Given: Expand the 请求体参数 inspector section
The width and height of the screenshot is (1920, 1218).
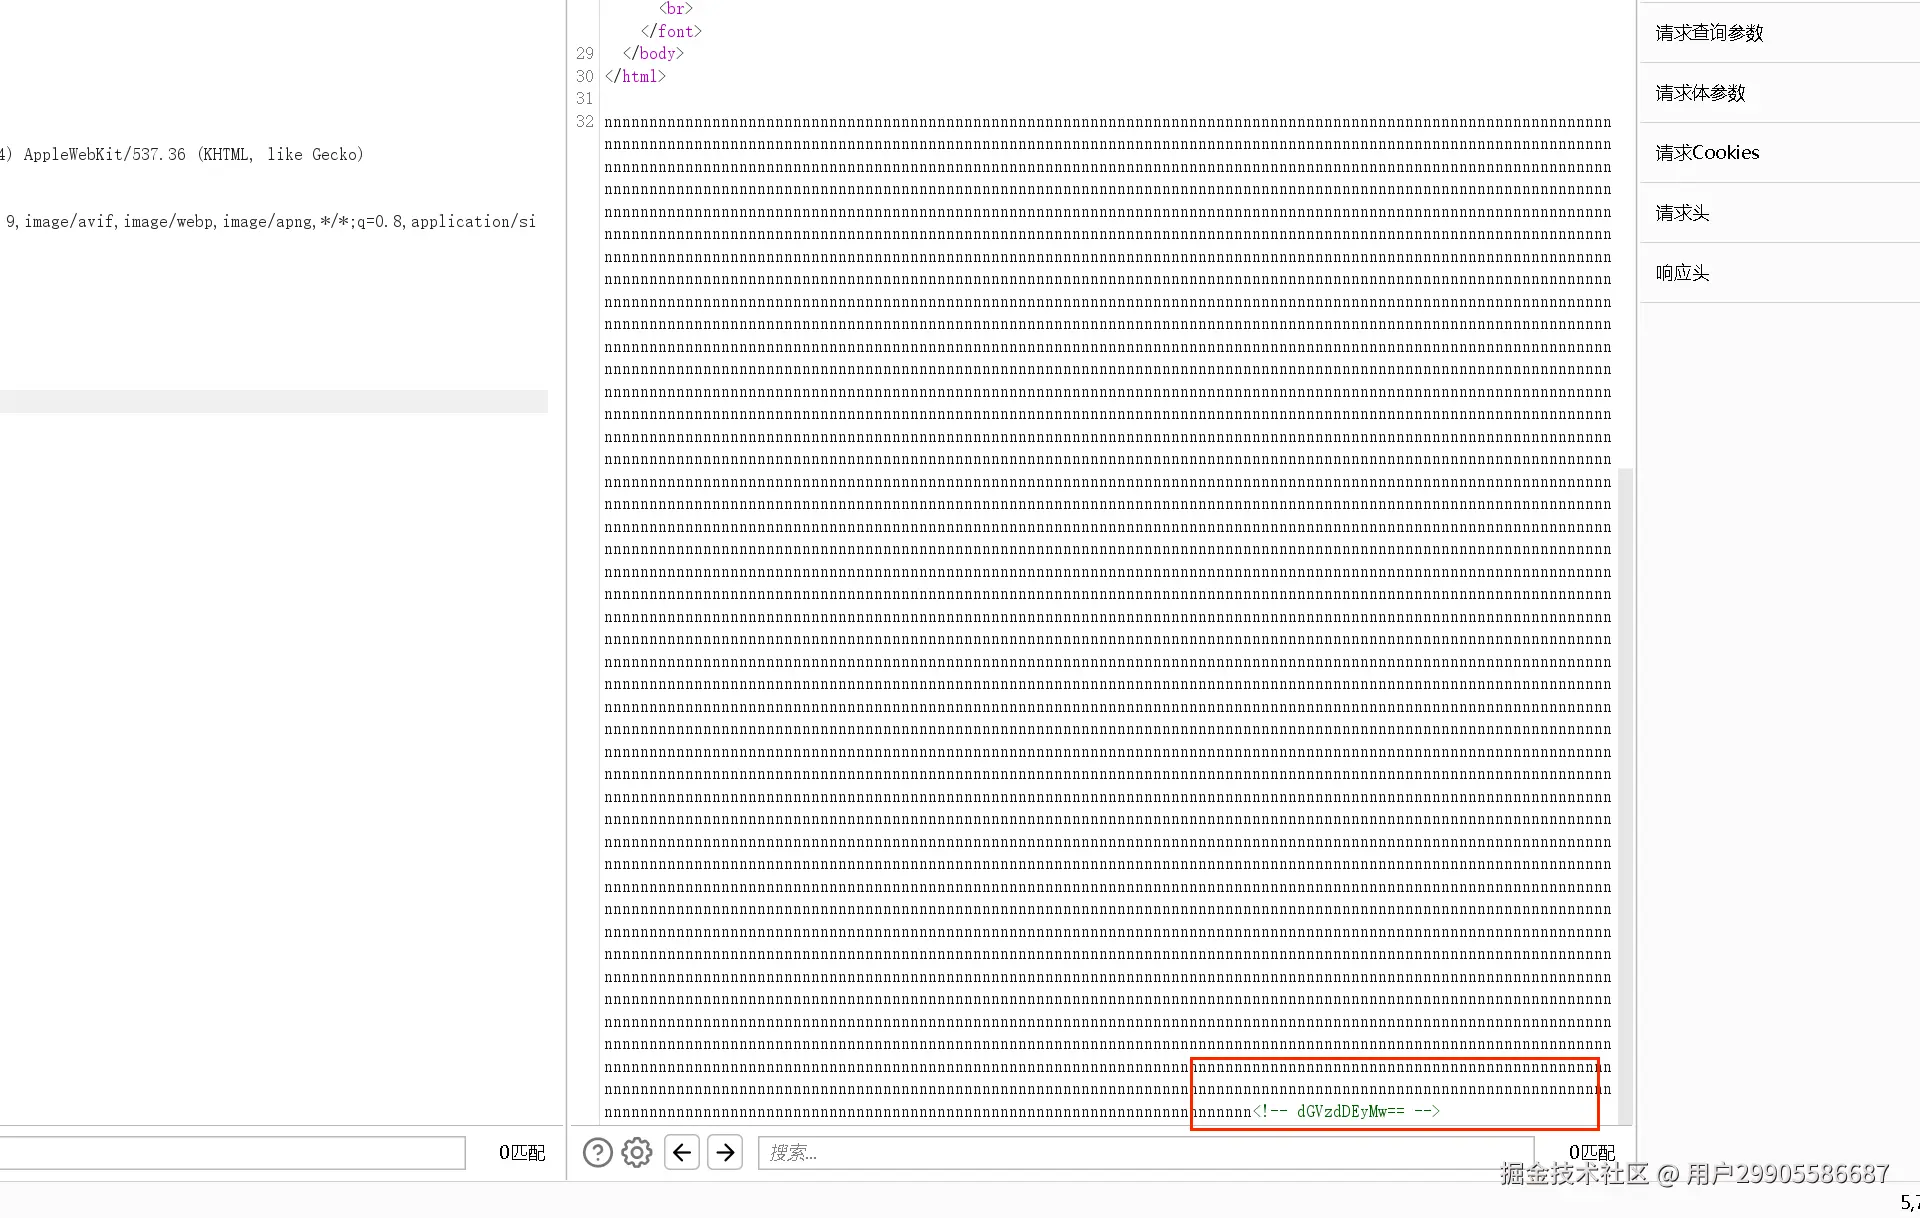Looking at the screenshot, I should tap(1700, 93).
